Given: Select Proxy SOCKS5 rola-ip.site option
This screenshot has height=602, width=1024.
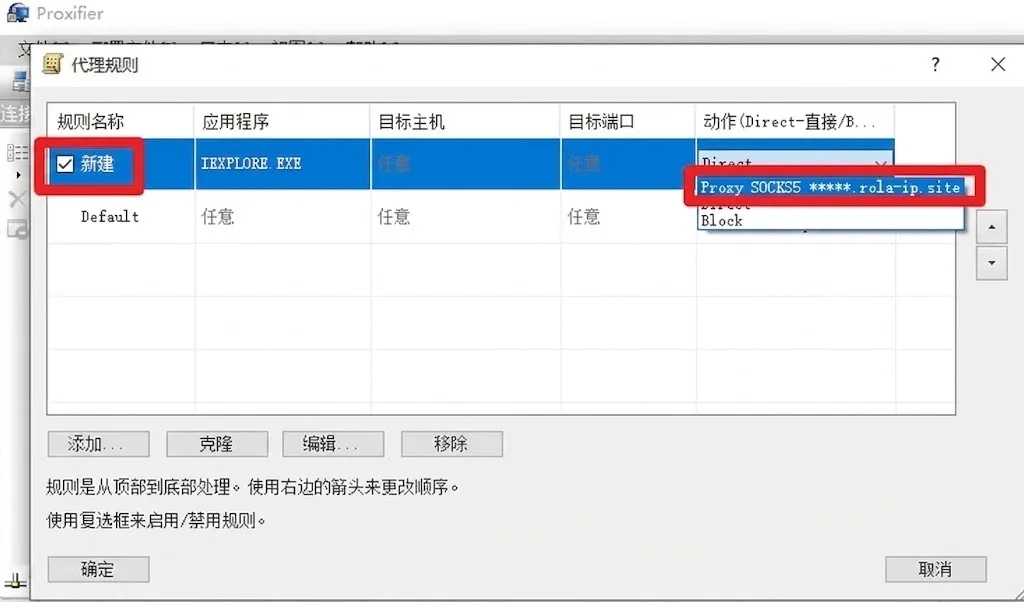Looking at the screenshot, I should (830, 187).
